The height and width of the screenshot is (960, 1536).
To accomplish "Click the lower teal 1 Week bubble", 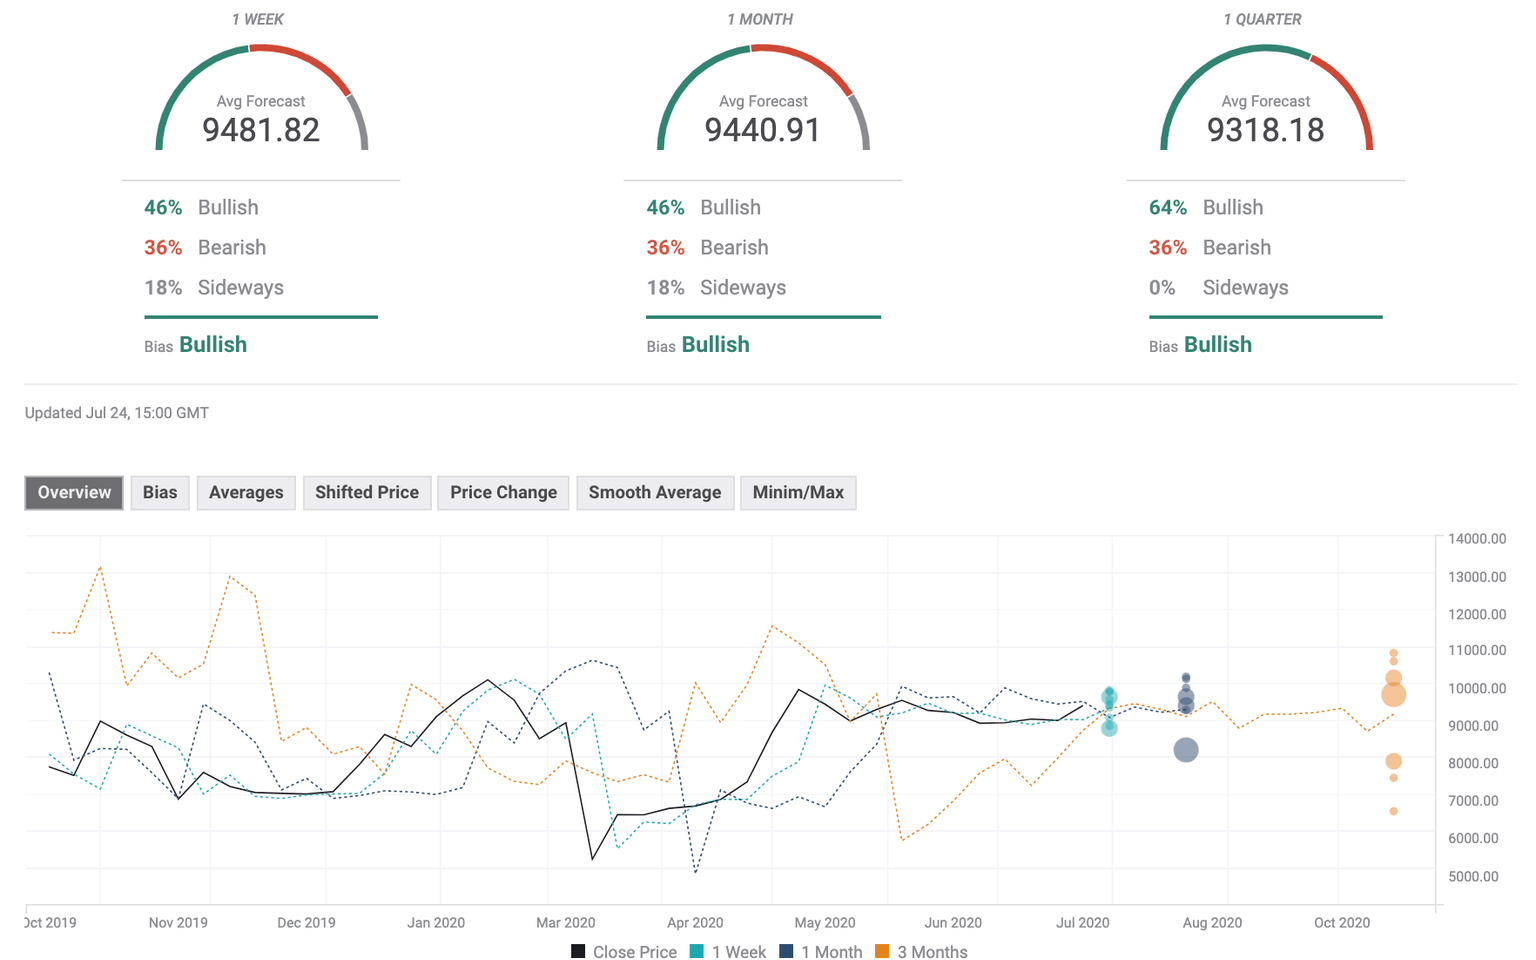I will point(1109,728).
